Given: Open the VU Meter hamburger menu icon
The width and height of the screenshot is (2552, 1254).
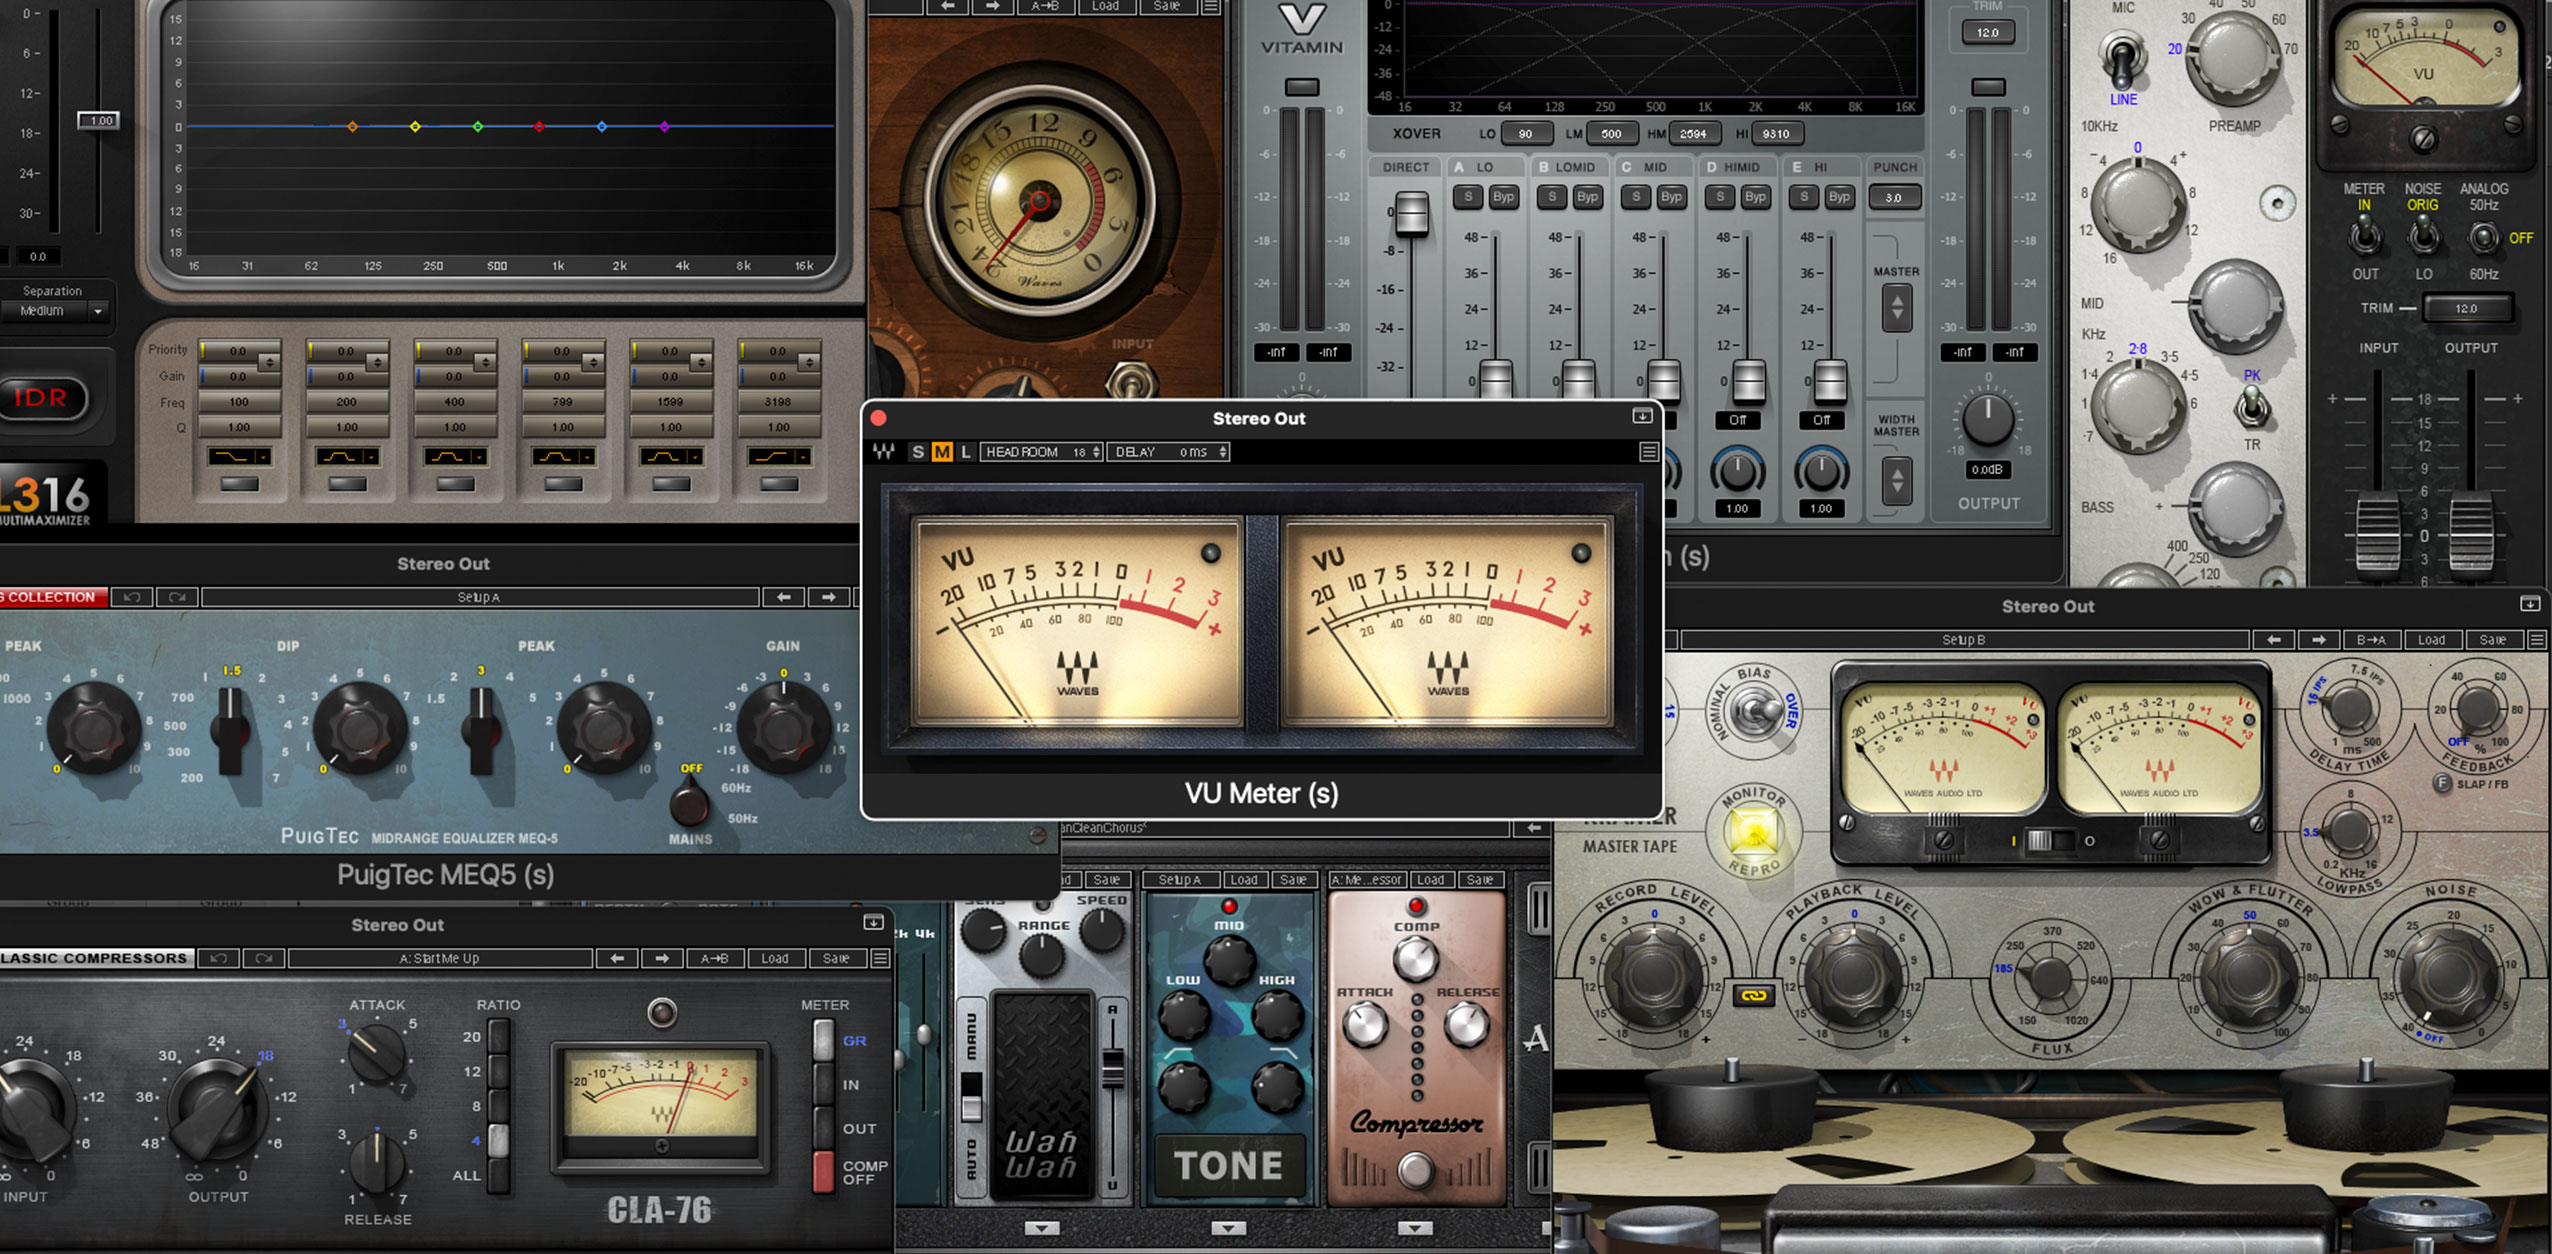Looking at the screenshot, I should tap(1648, 452).
